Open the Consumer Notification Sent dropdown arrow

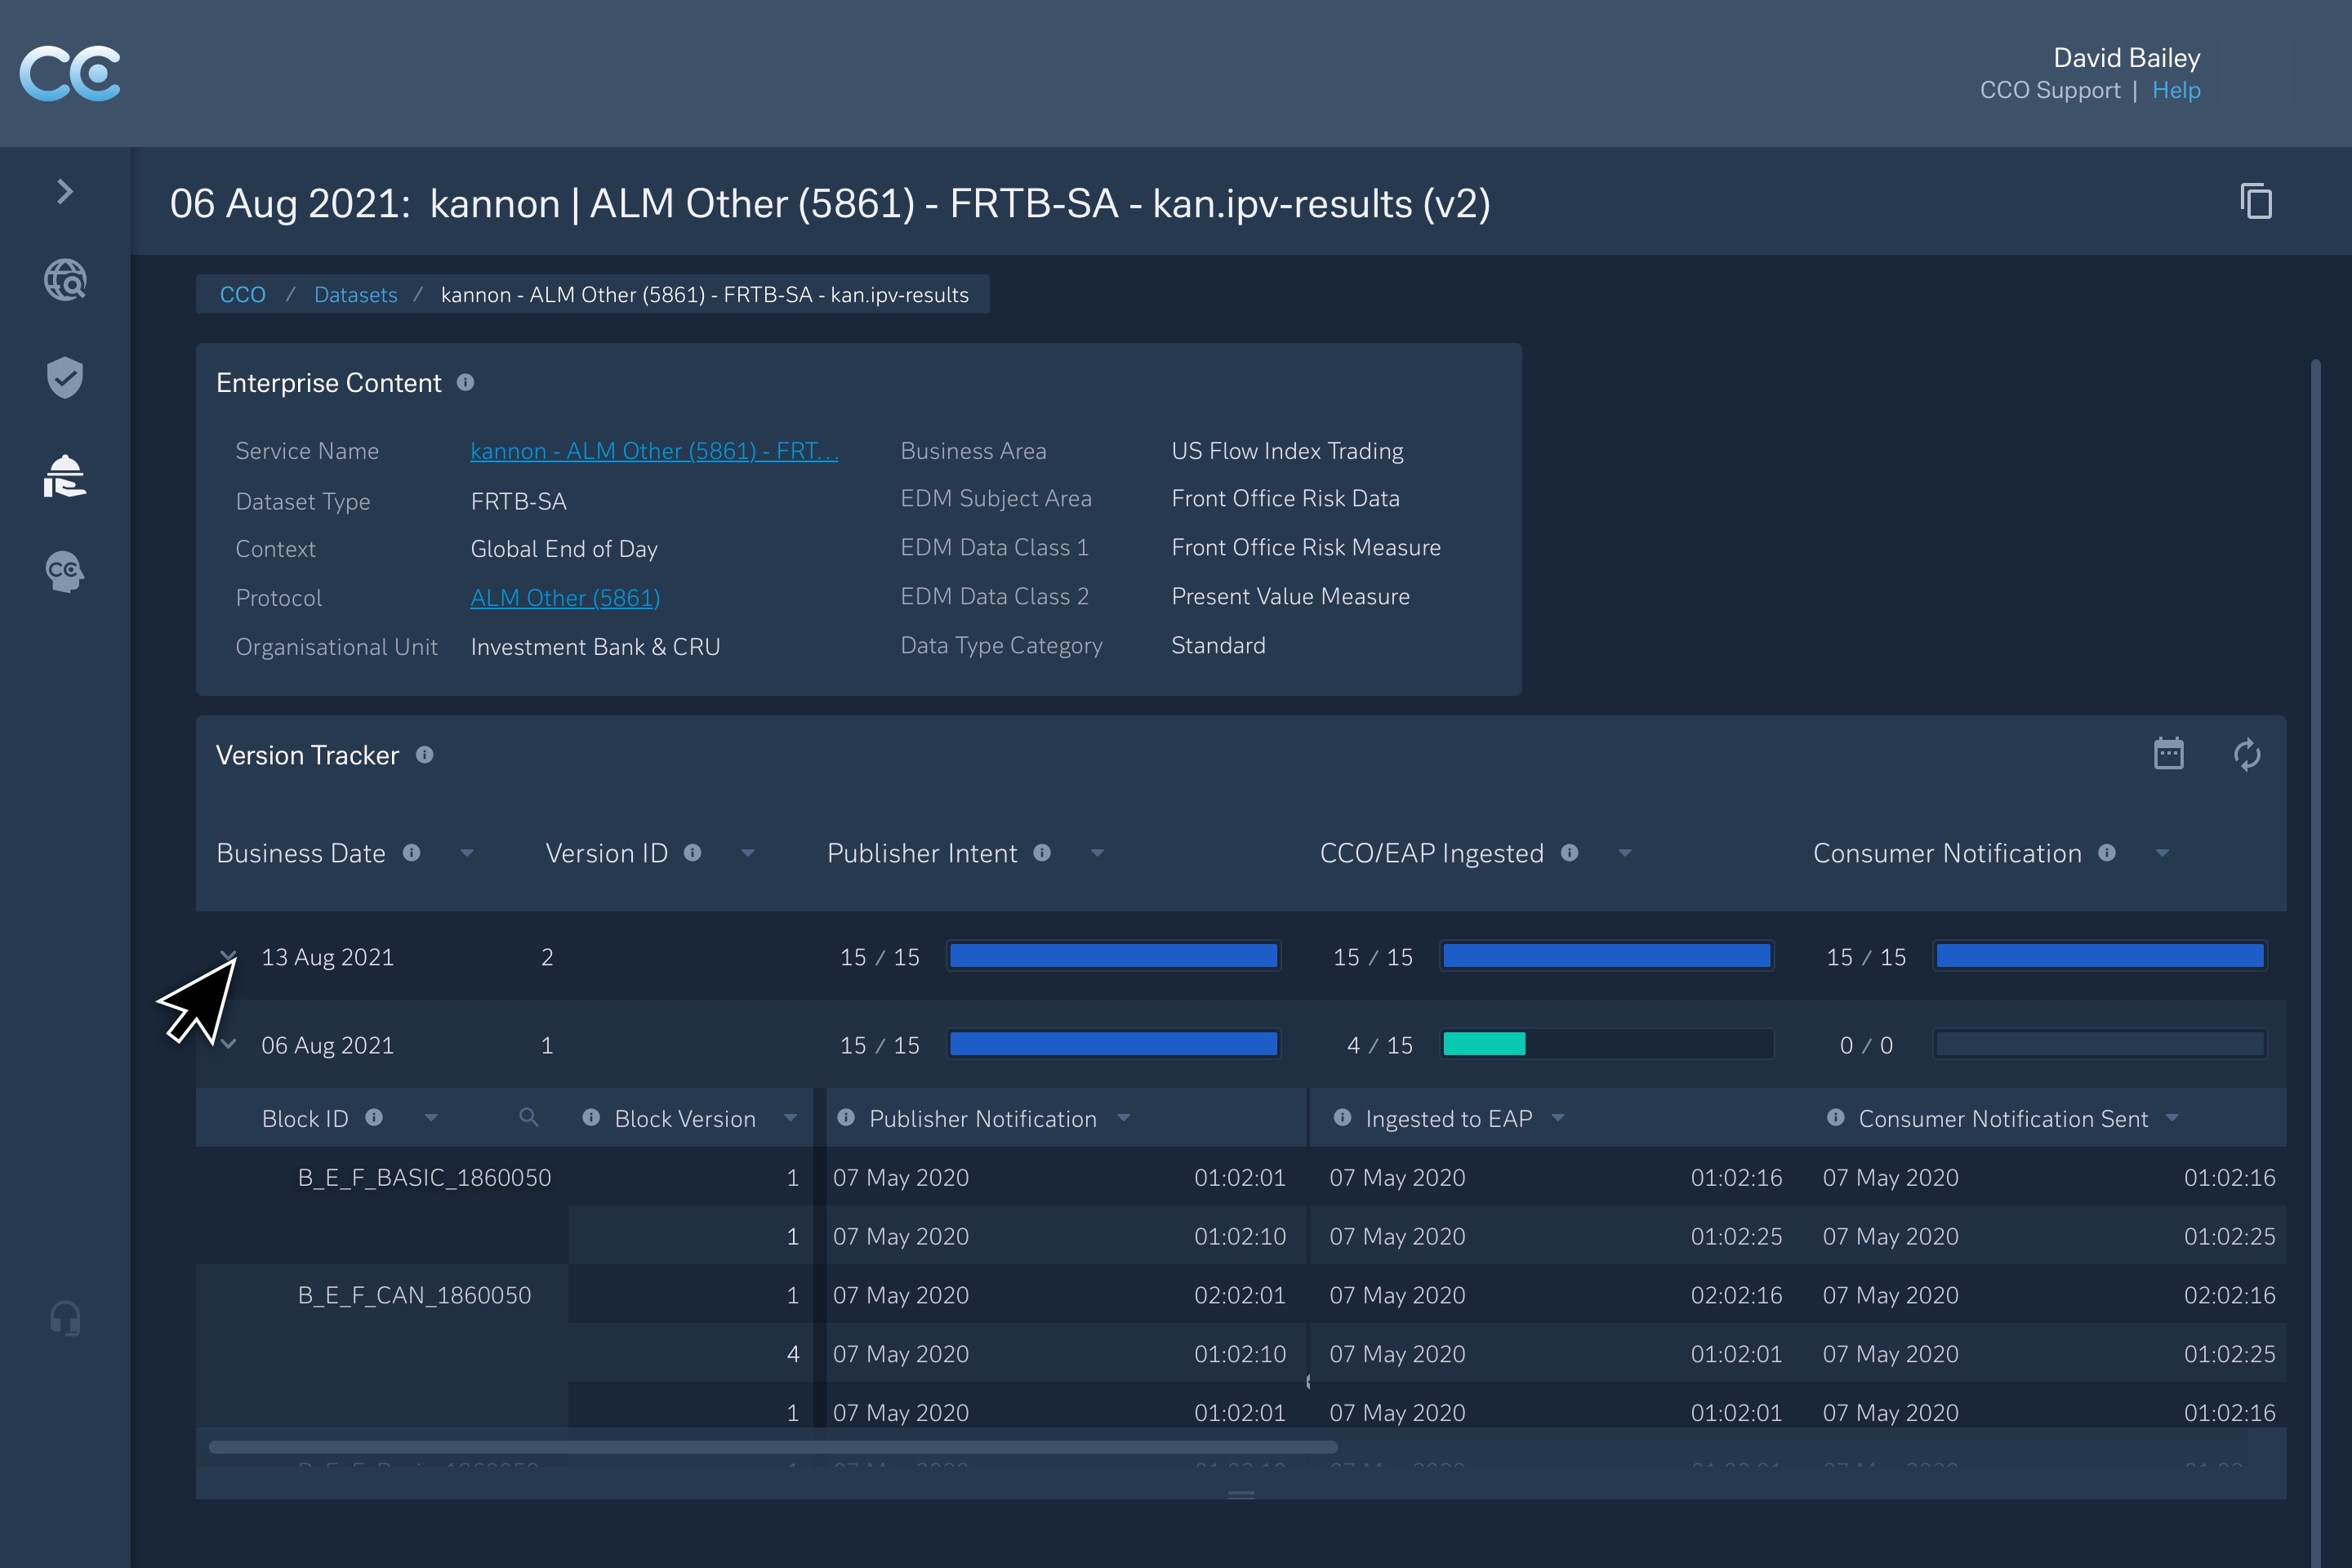pyautogui.click(x=2172, y=1118)
